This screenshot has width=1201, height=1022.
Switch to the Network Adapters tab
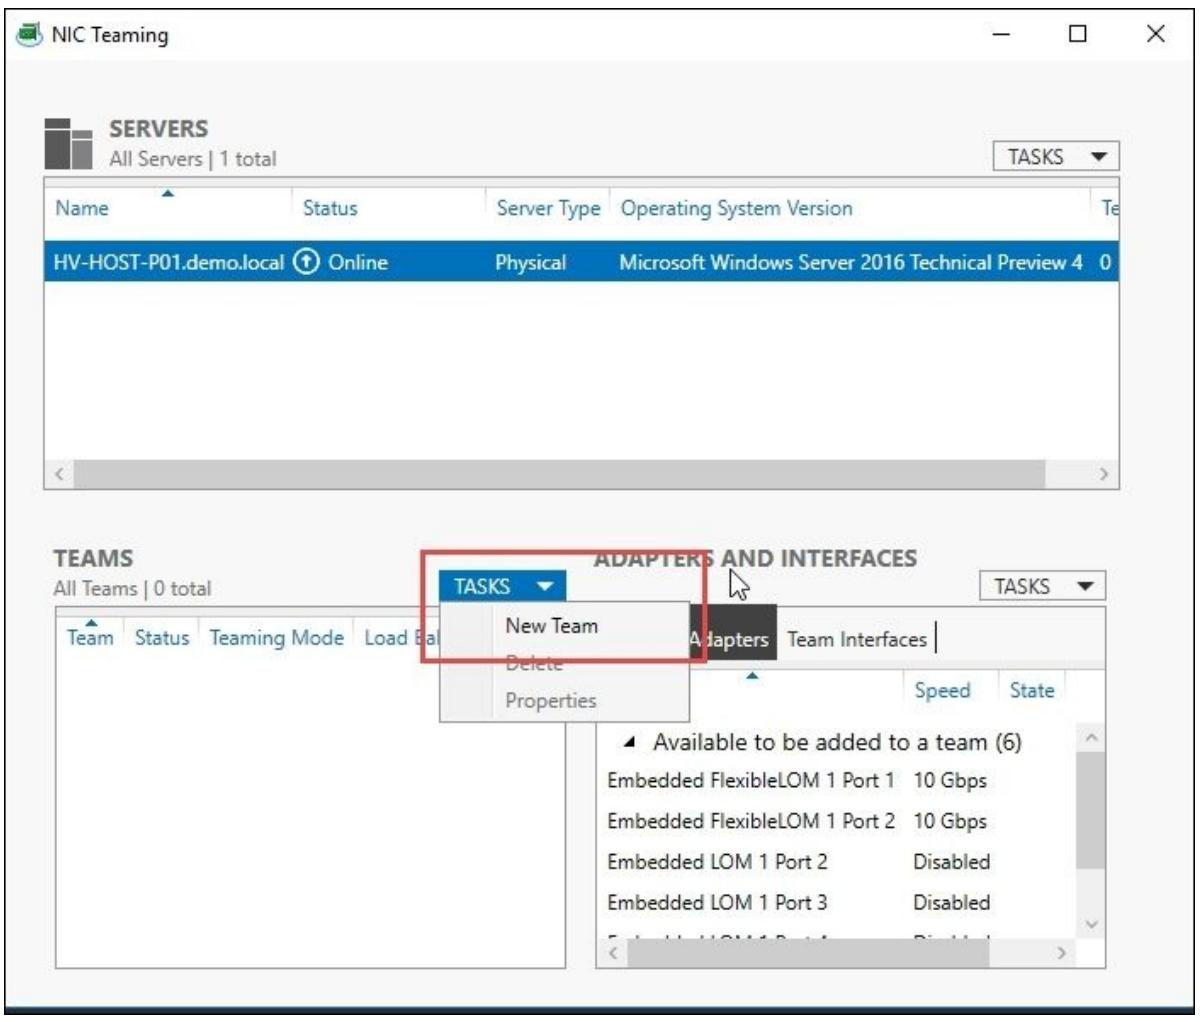(x=732, y=640)
